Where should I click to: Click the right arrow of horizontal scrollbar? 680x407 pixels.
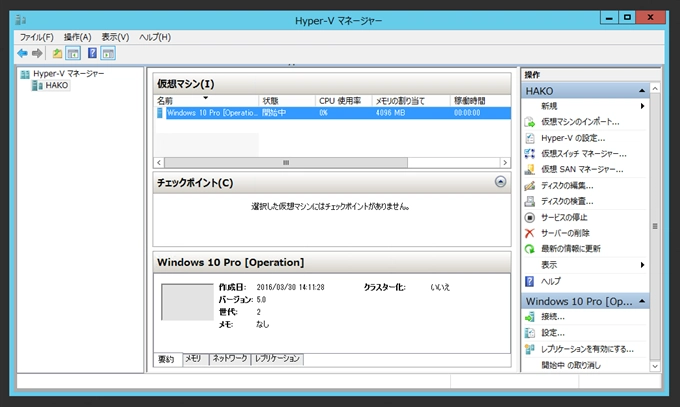[505, 163]
